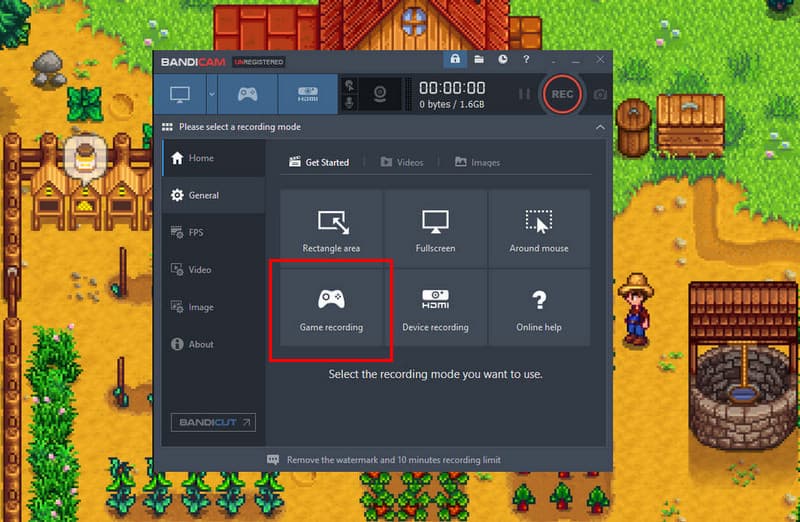Collapse the recording mode panel chevron
Viewport: 800px width, 522px height.
(x=600, y=127)
